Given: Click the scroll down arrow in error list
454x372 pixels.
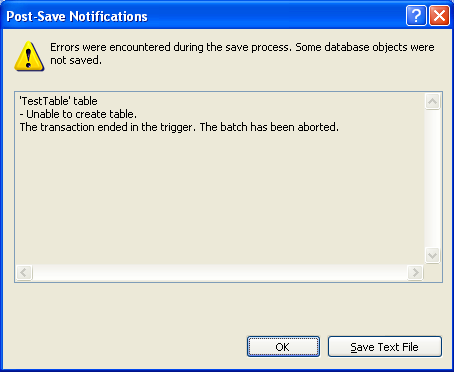Looking at the screenshot, I should [x=433, y=256].
